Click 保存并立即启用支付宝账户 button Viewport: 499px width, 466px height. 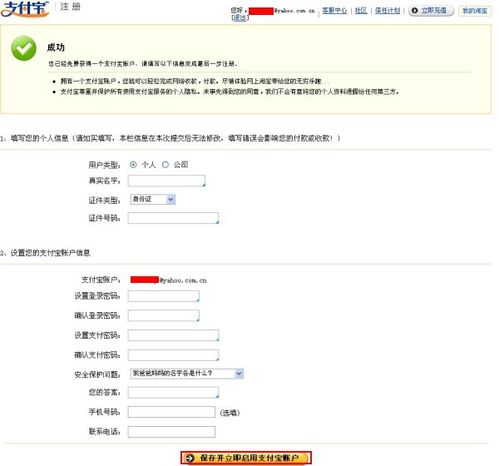pos(246,458)
